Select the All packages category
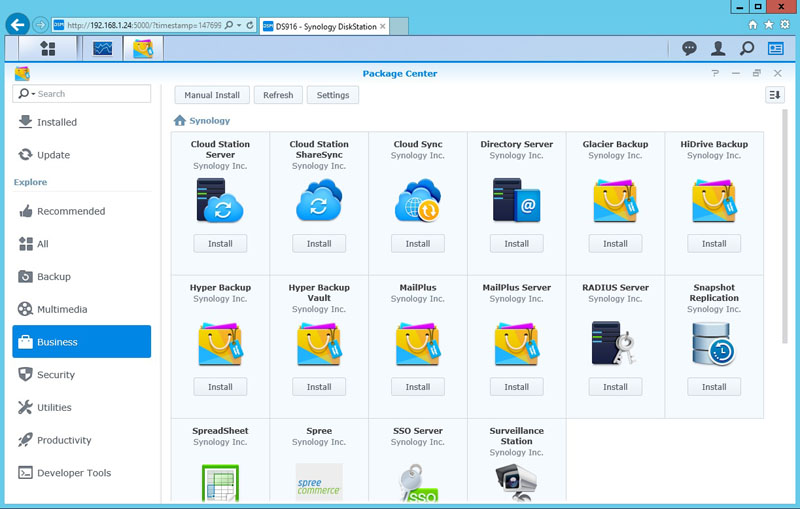This screenshot has width=800, height=509. pos(82,244)
